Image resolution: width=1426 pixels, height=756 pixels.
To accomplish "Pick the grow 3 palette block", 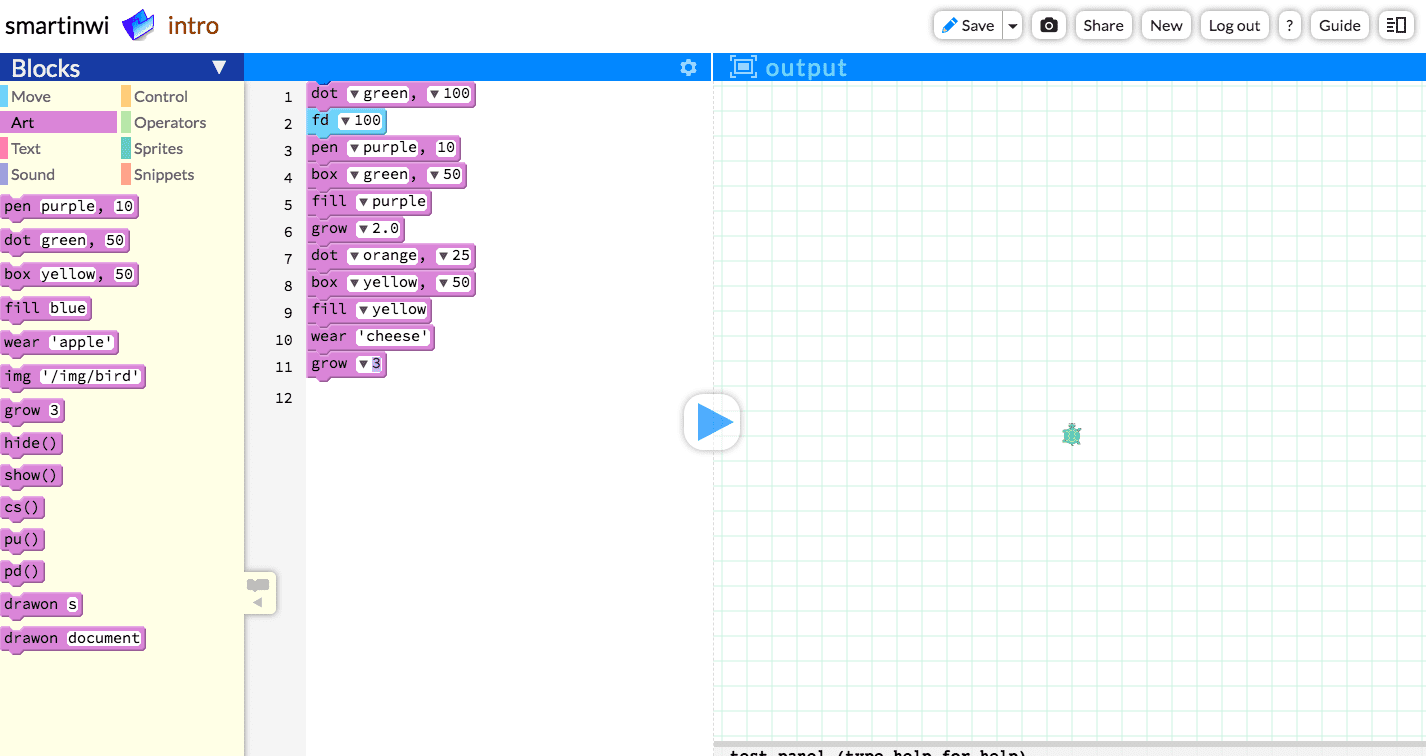I will click(33, 411).
